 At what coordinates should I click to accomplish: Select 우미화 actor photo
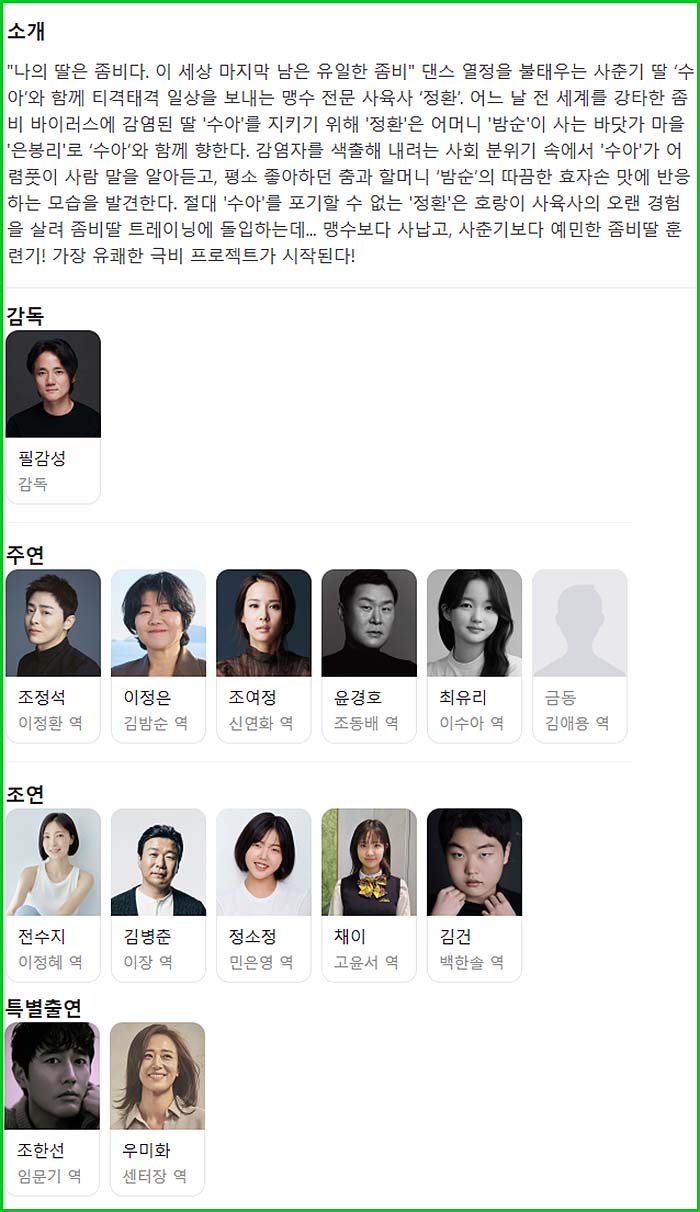158,1076
